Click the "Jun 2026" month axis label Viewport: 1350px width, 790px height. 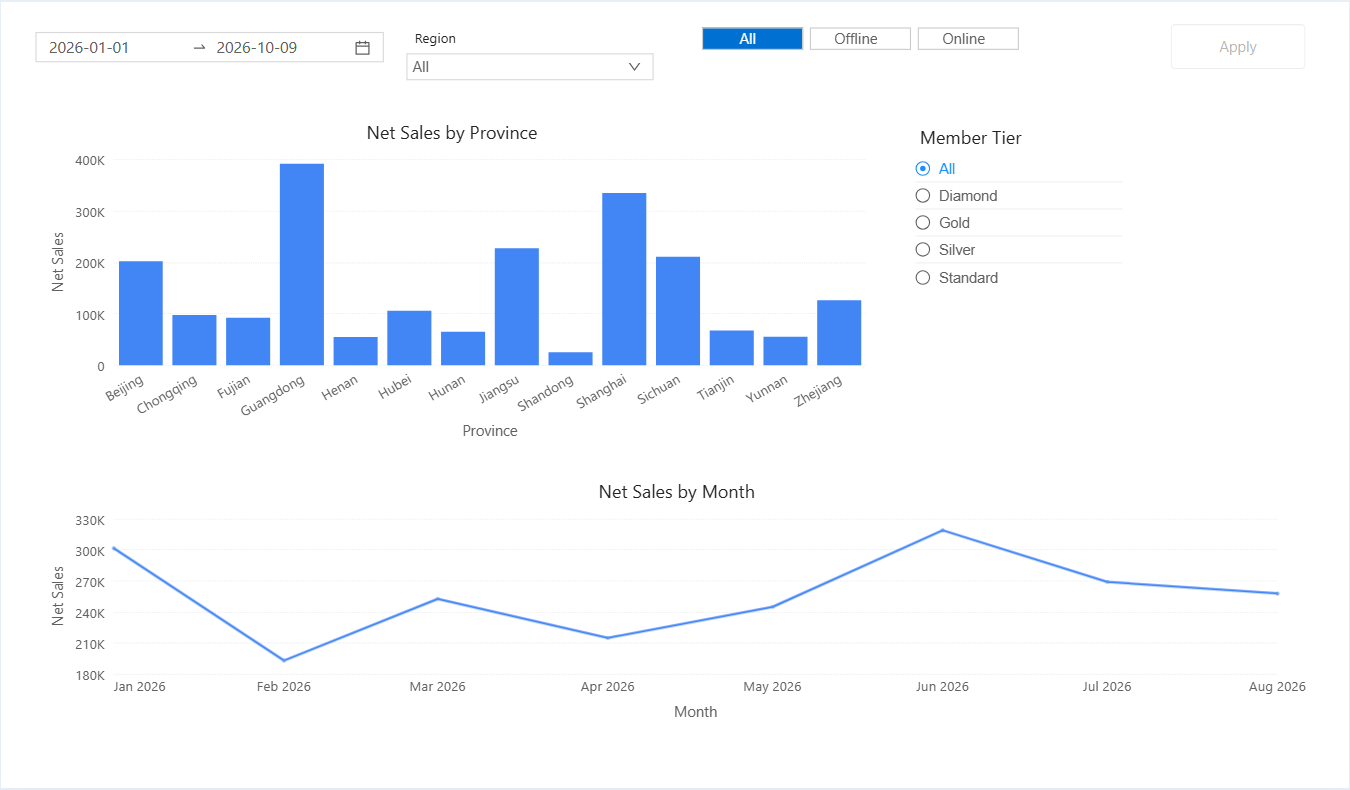pos(942,687)
